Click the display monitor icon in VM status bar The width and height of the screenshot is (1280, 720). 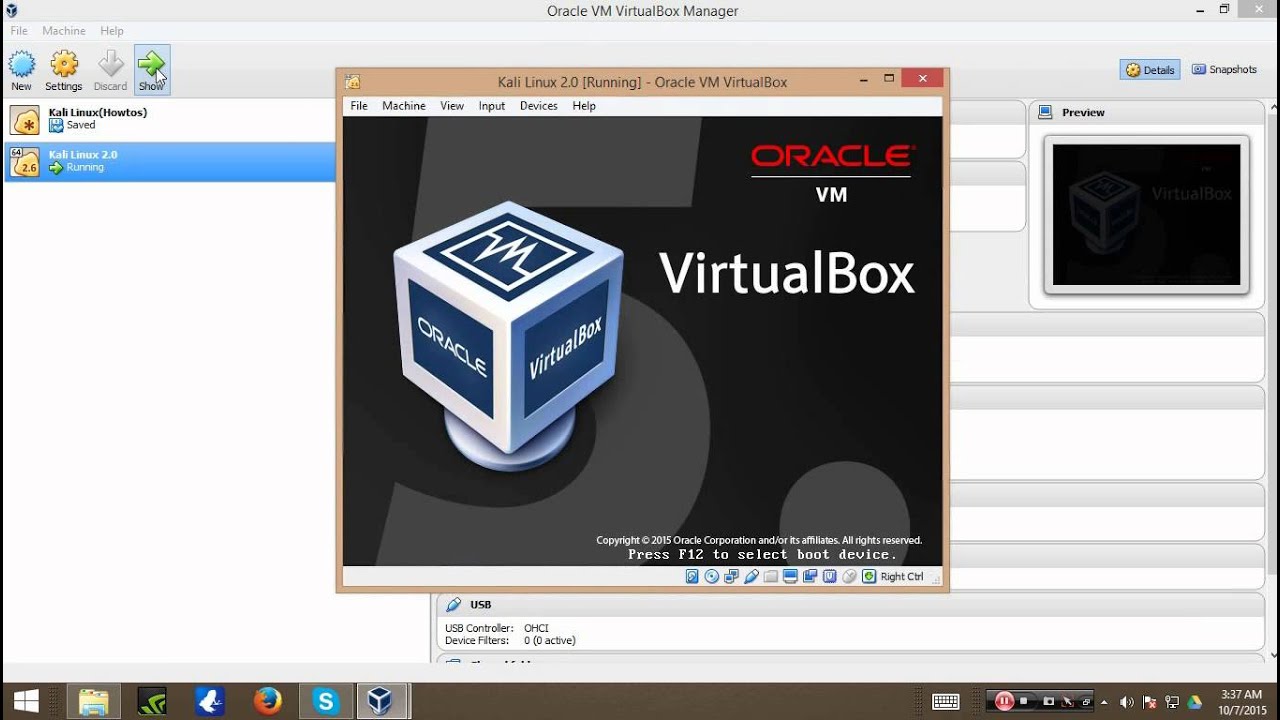[x=790, y=576]
